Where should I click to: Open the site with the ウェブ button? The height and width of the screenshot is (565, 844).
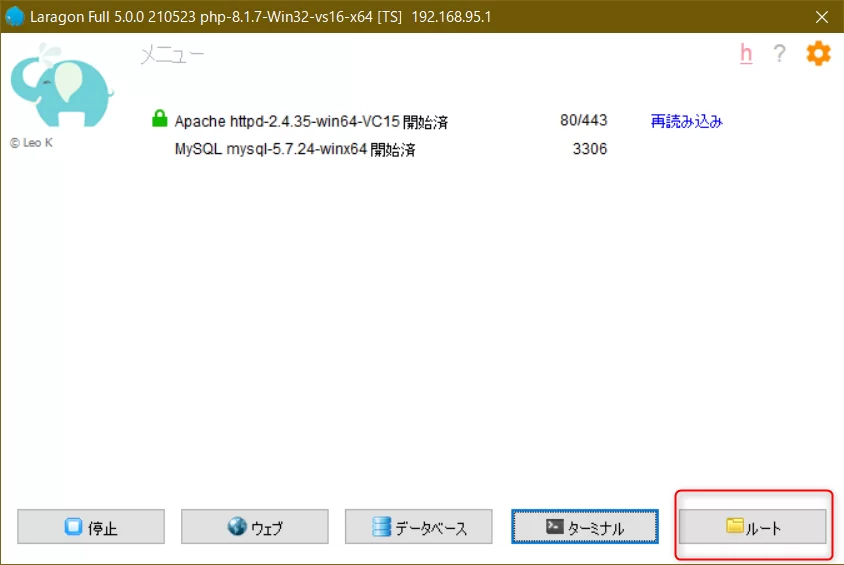tap(255, 527)
